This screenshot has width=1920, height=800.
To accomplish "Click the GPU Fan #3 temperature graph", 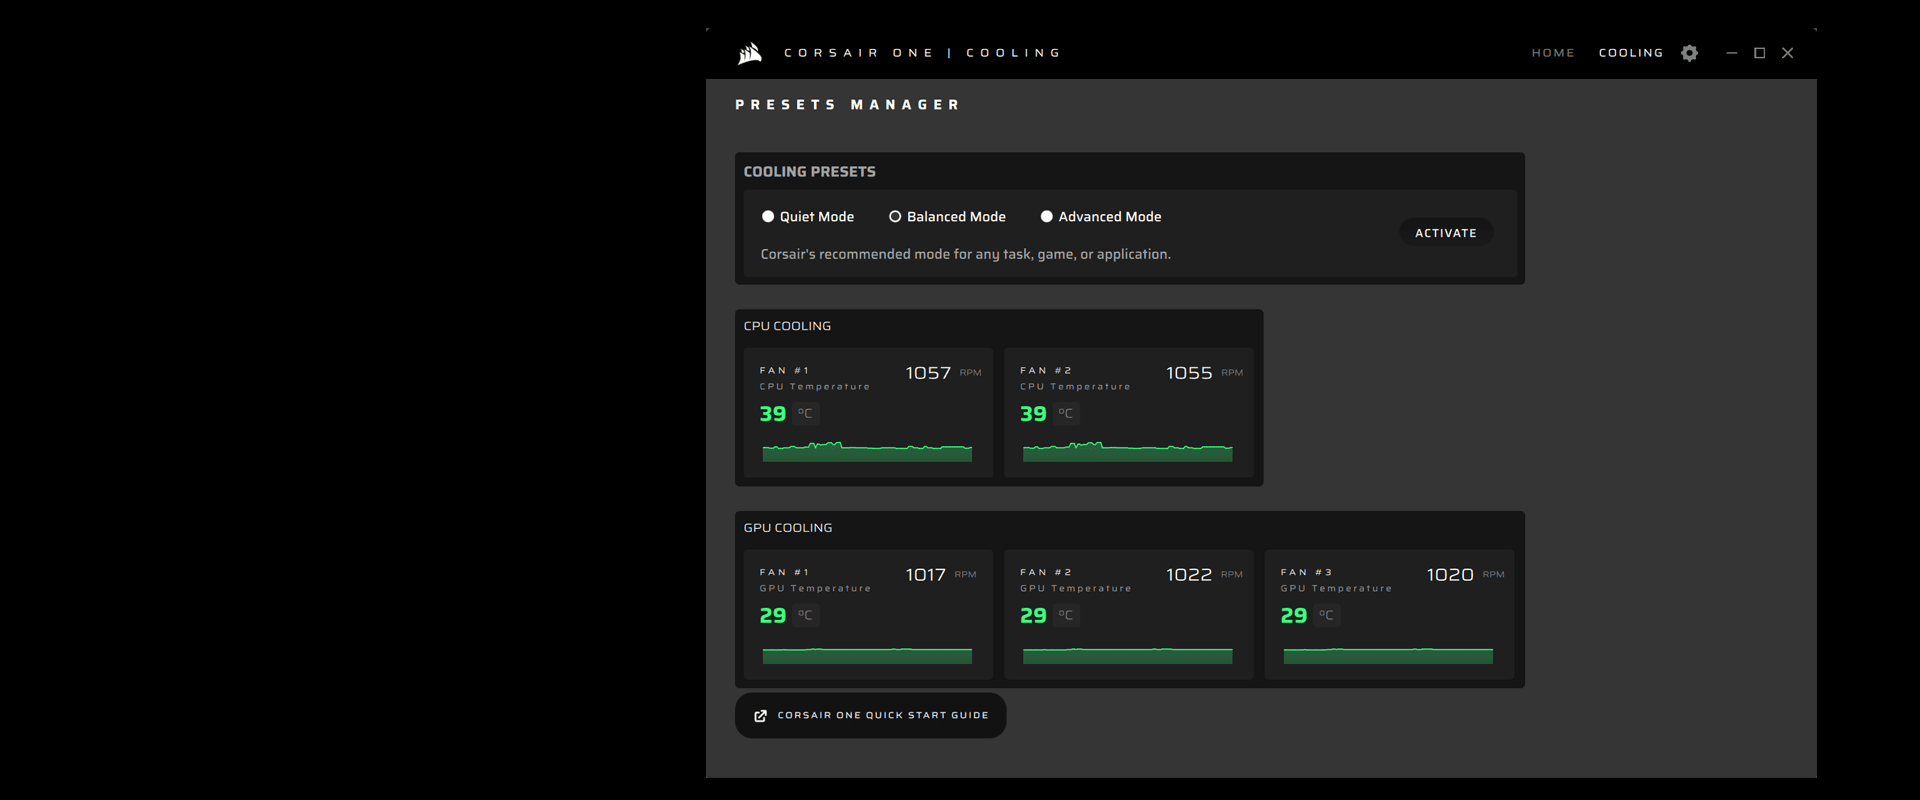I will tap(1388, 656).
